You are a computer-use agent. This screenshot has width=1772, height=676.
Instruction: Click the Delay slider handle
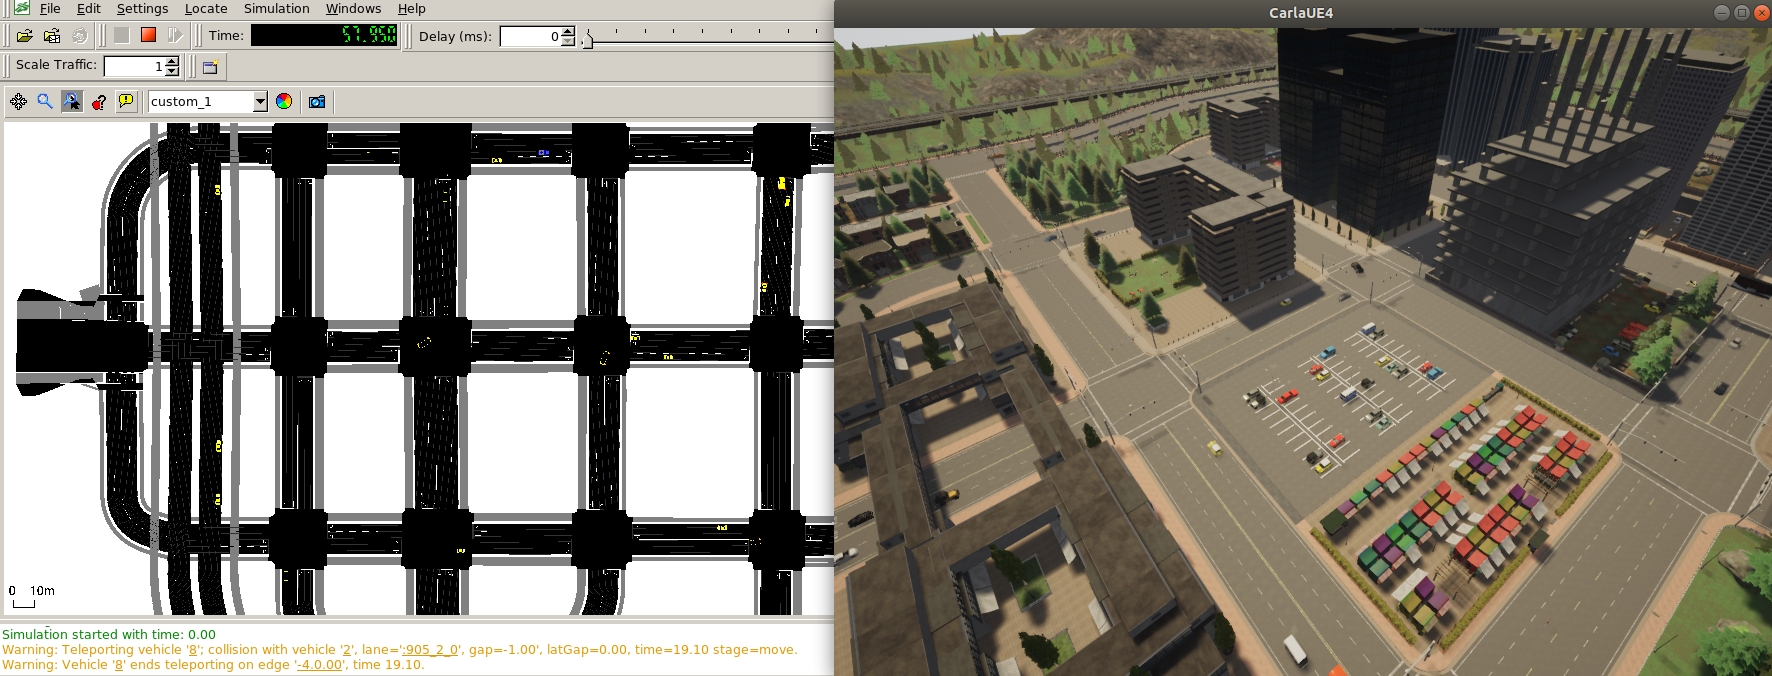[x=587, y=39]
